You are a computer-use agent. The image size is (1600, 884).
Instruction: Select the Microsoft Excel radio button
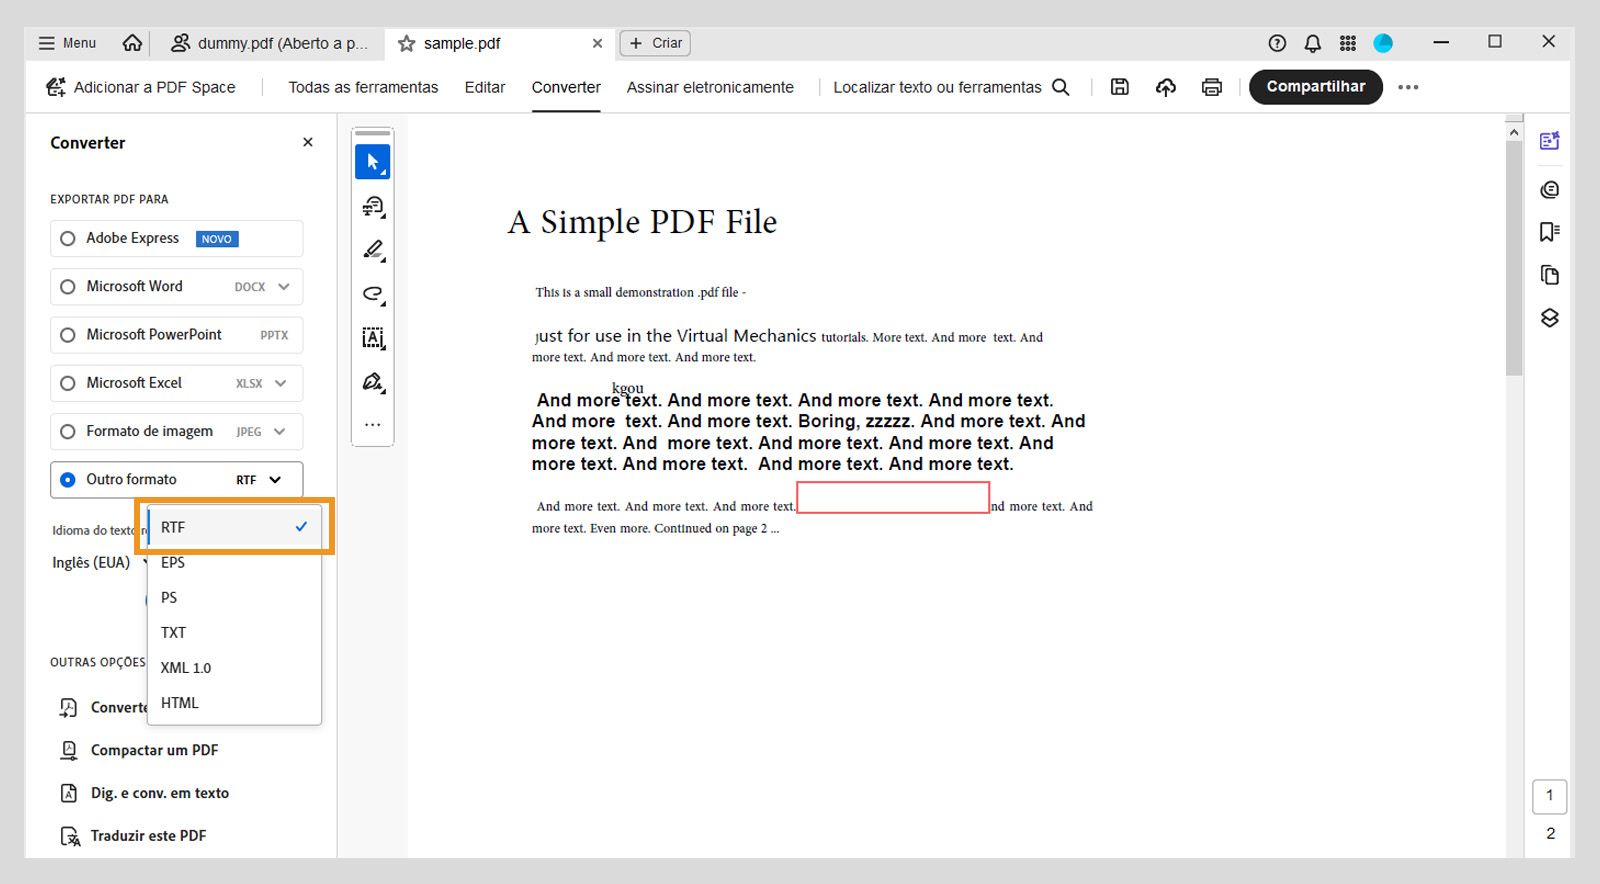tap(68, 383)
